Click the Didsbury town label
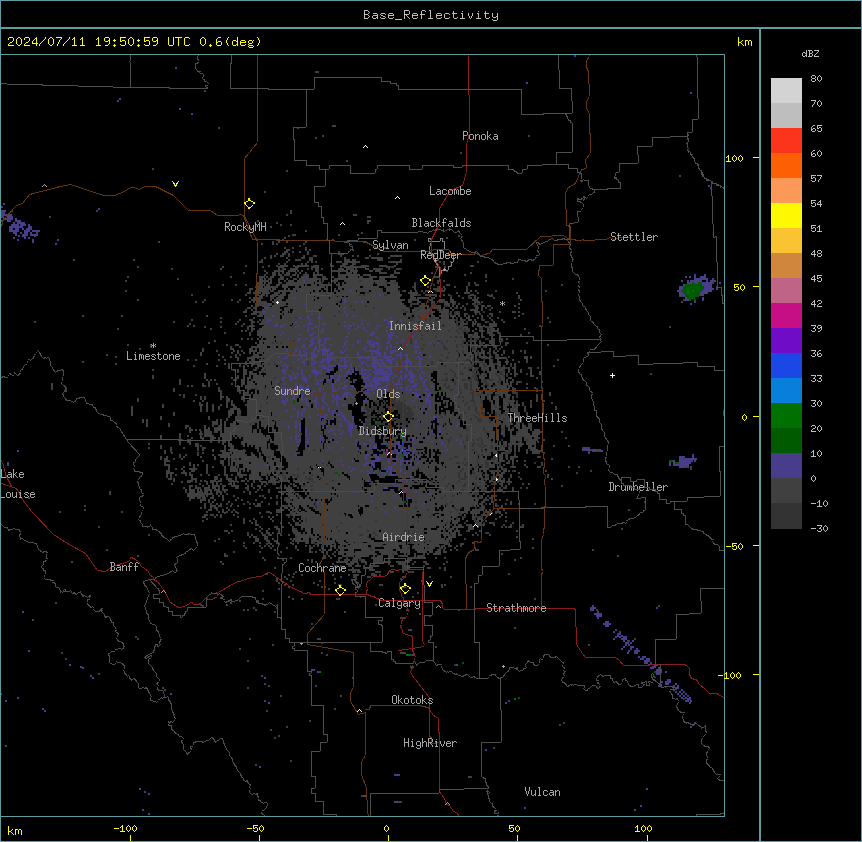Image resolution: width=862 pixels, height=842 pixels. 383,431
